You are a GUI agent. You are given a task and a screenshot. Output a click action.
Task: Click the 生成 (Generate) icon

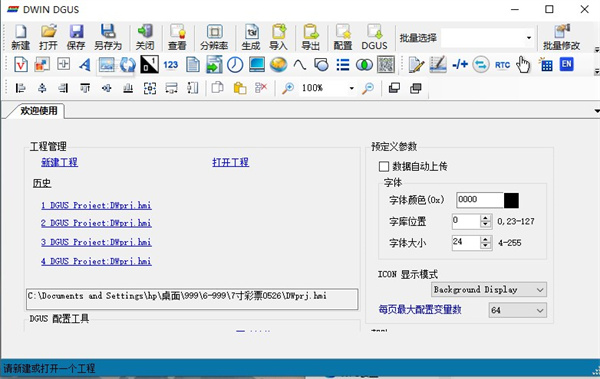tap(251, 38)
